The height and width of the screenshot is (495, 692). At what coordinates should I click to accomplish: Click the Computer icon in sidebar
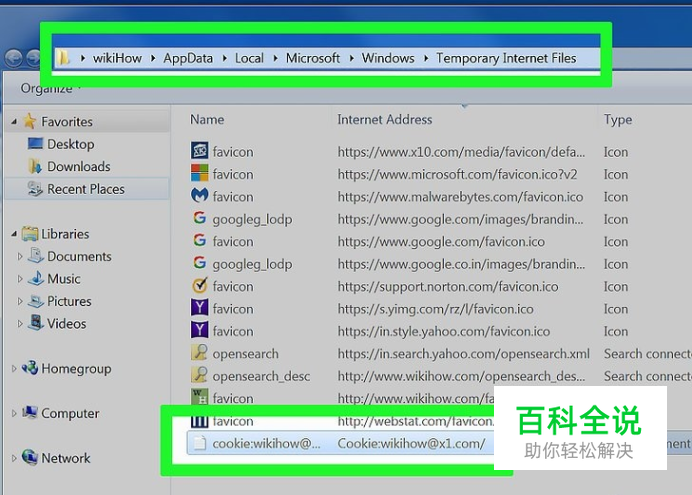point(30,412)
